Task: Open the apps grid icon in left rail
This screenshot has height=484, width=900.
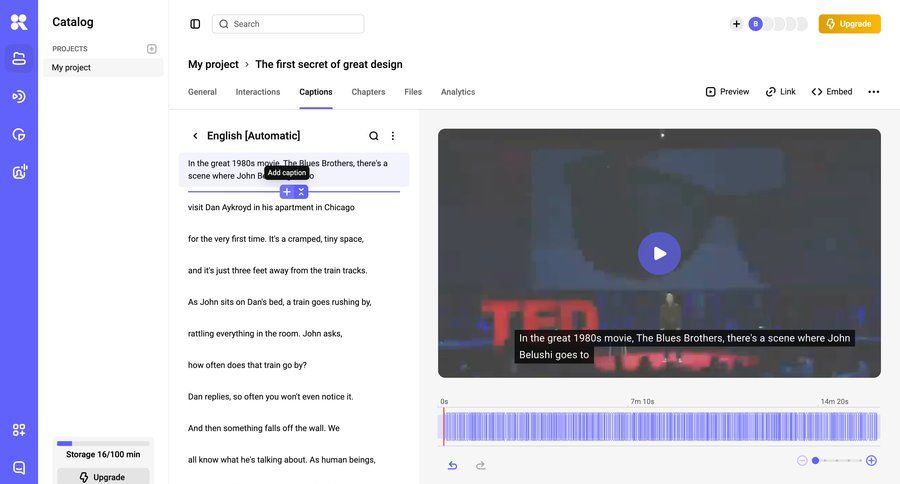Action: point(19,430)
